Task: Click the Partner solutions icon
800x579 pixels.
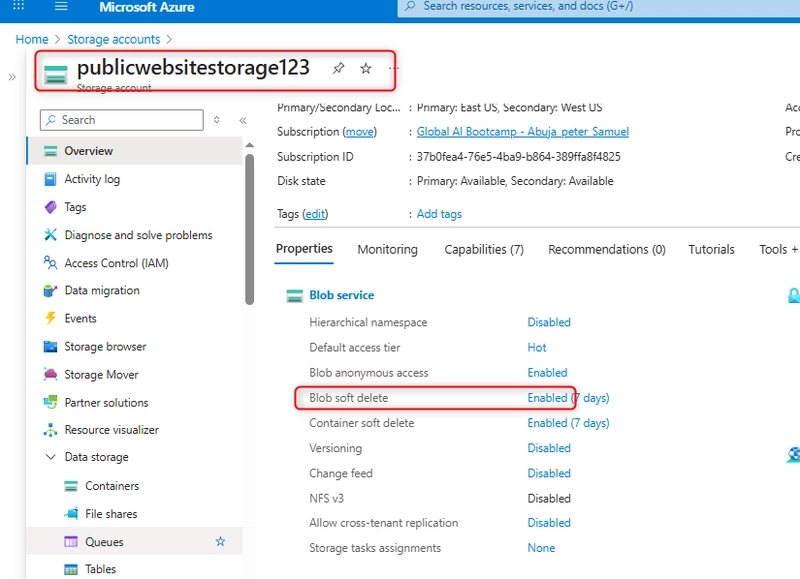Action: click(51, 402)
